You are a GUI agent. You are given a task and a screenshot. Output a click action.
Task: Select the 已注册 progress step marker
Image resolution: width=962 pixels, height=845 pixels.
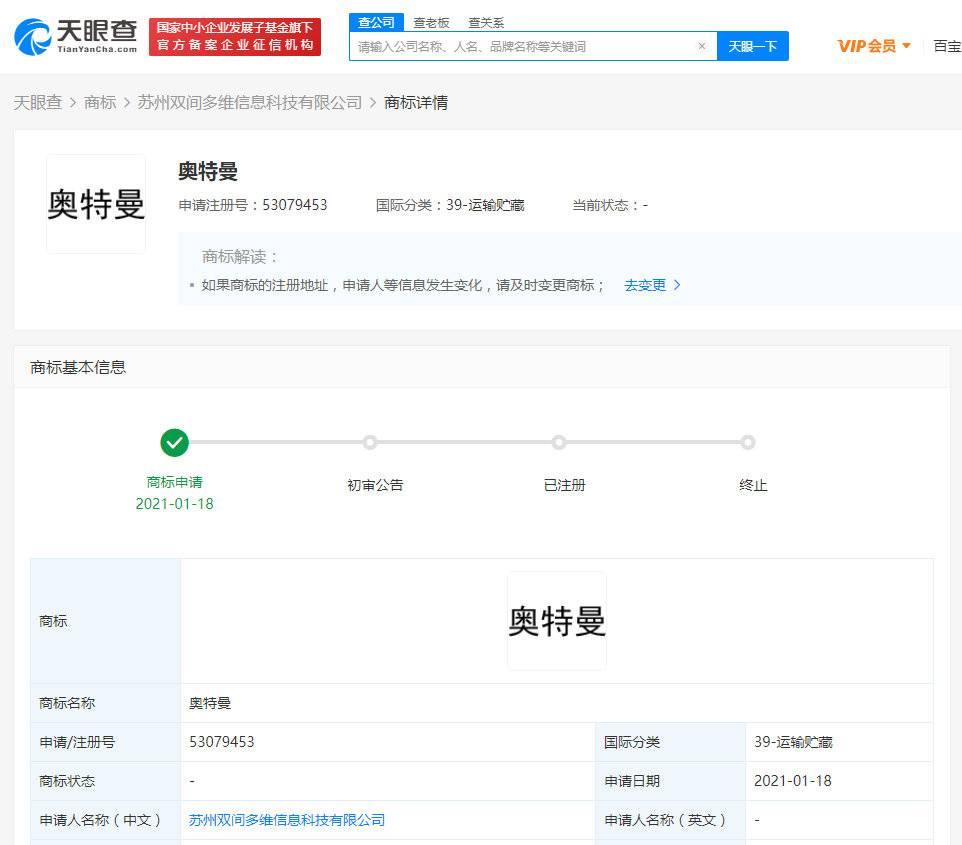click(x=558, y=442)
